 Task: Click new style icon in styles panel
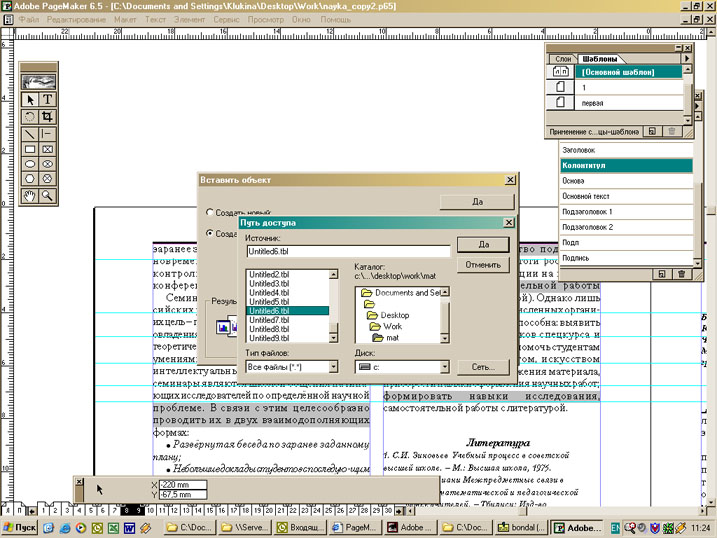662,274
